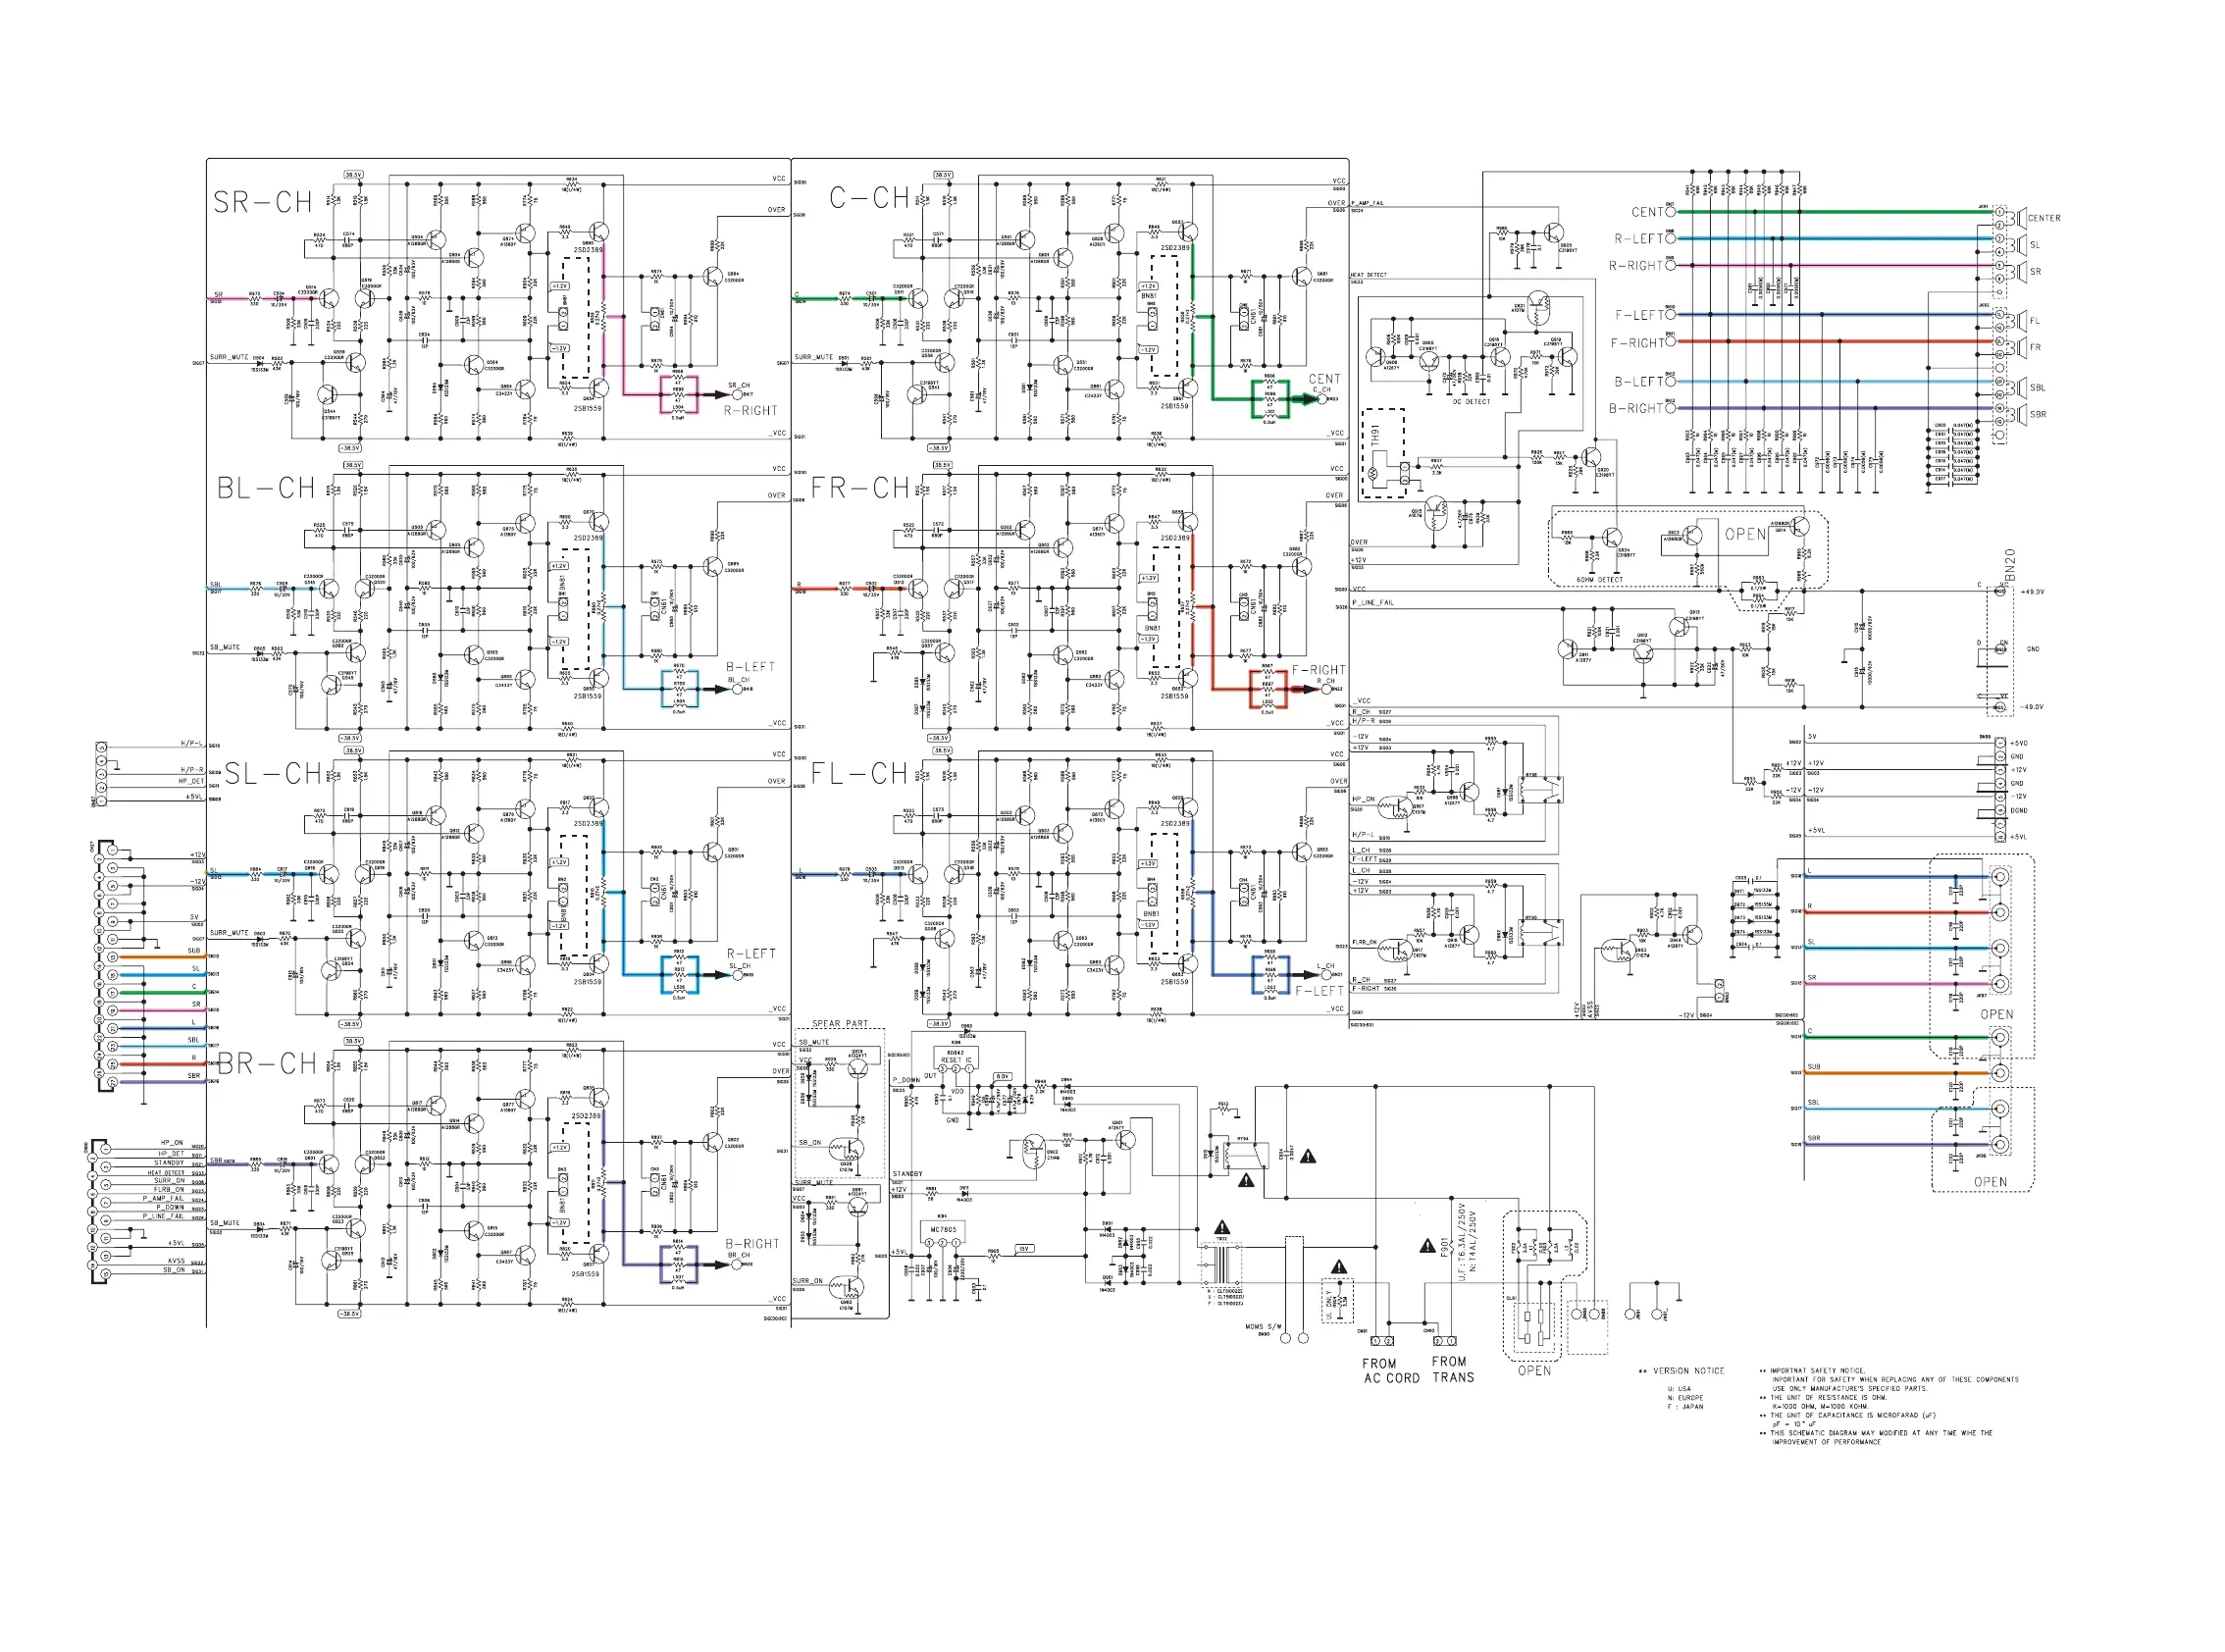Click the B-RIGHT terminal circle near top right
The width and height of the screenshot is (2225, 1652).
(1670, 408)
